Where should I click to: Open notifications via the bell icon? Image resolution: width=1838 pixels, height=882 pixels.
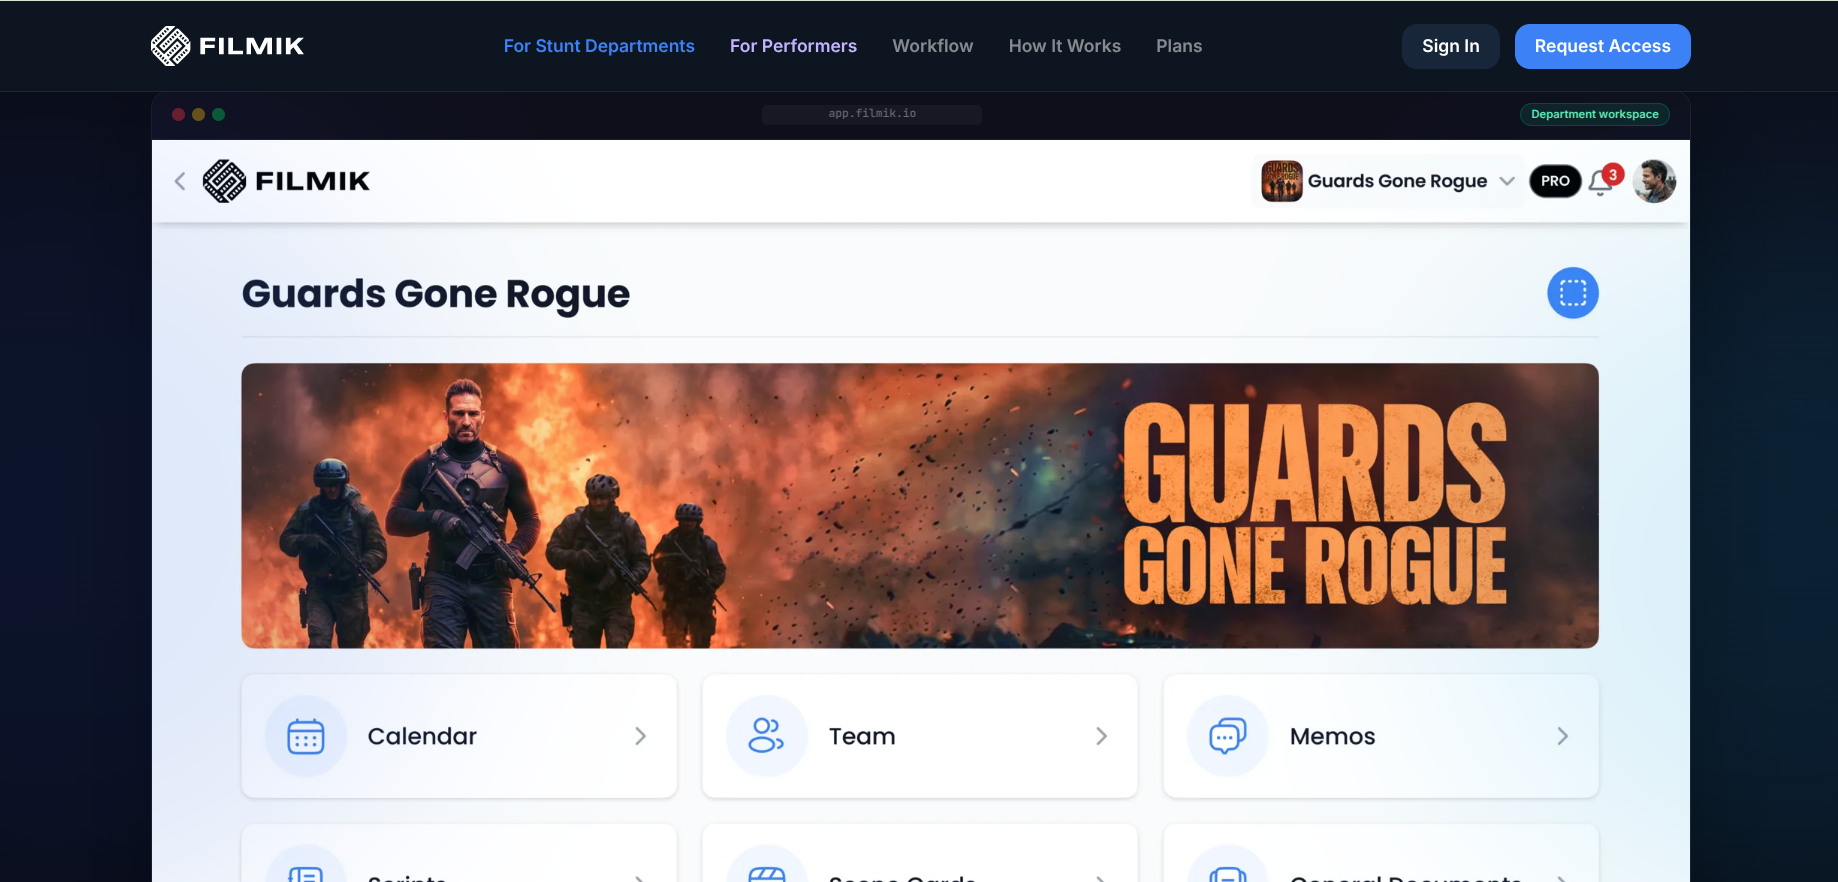[1602, 181]
